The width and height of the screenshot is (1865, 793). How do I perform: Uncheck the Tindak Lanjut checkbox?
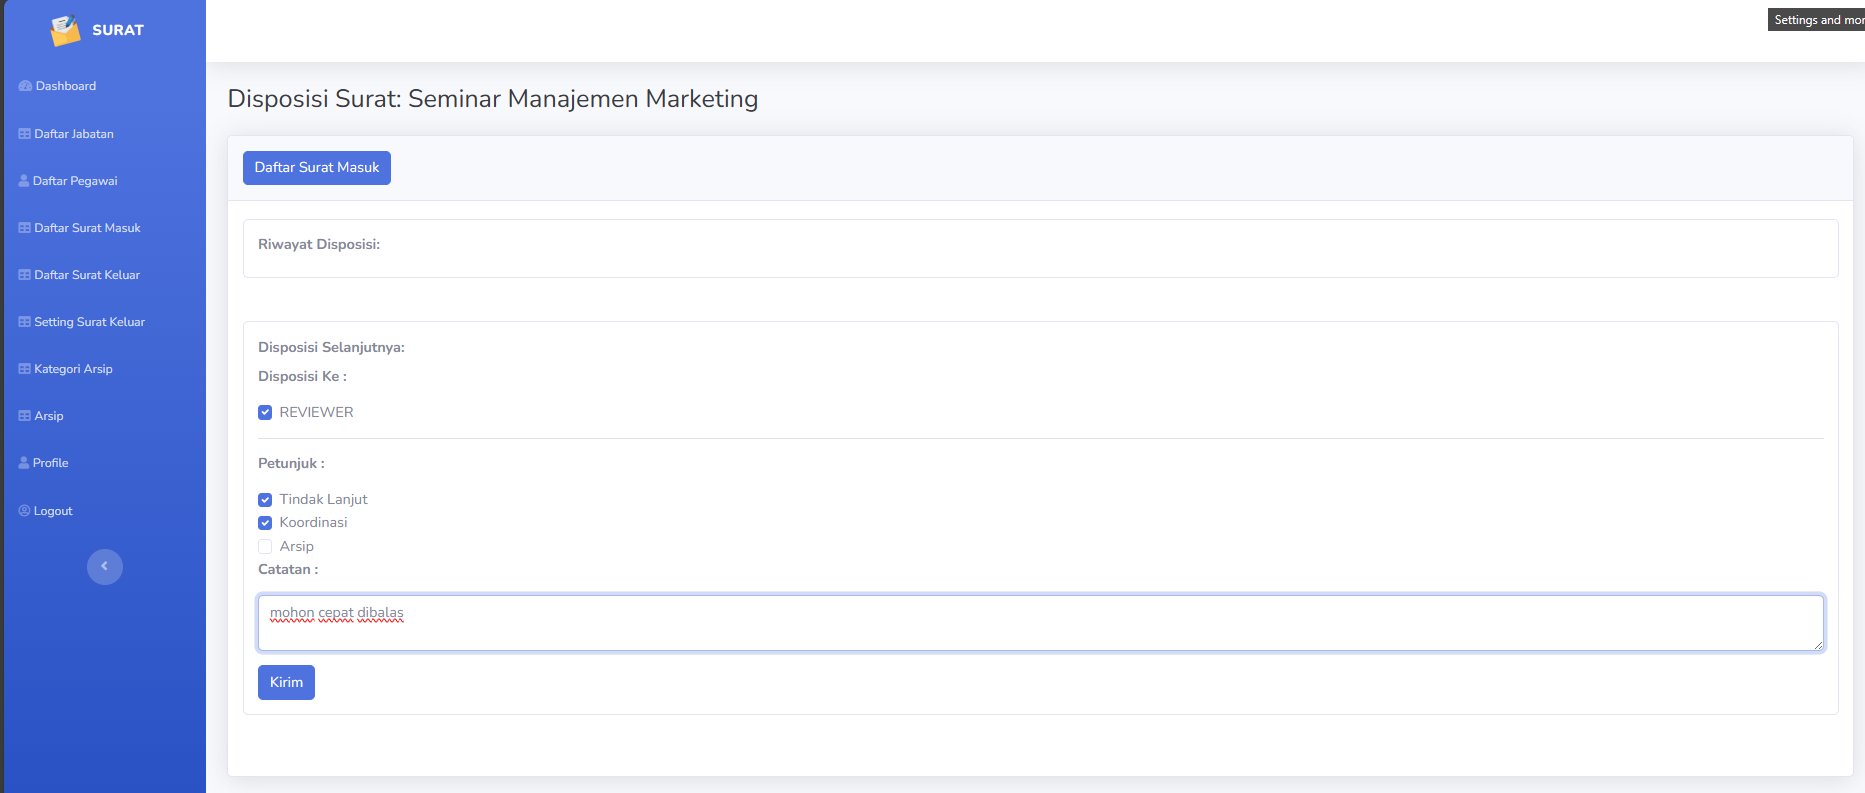pos(265,500)
